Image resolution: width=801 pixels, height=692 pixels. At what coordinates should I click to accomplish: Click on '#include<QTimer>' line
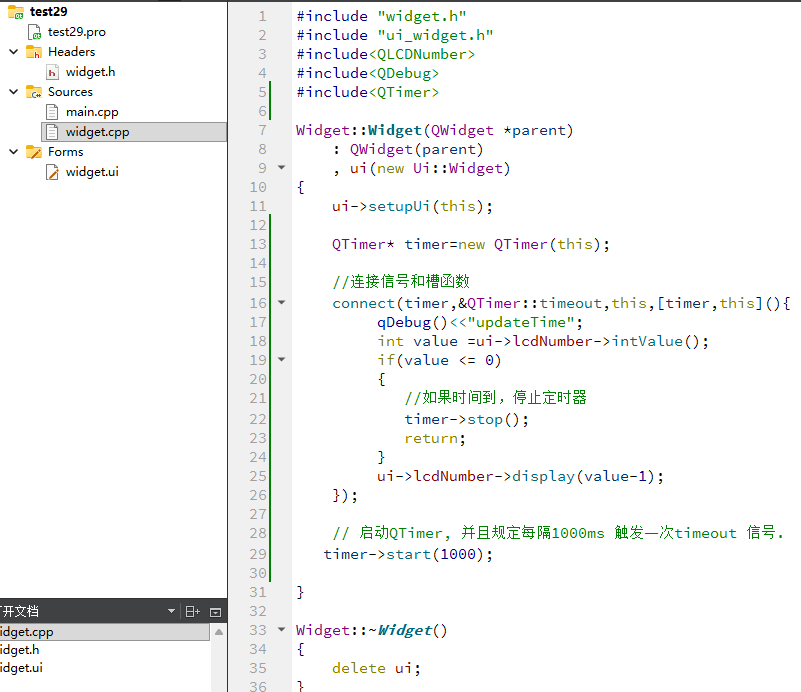pos(368,92)
